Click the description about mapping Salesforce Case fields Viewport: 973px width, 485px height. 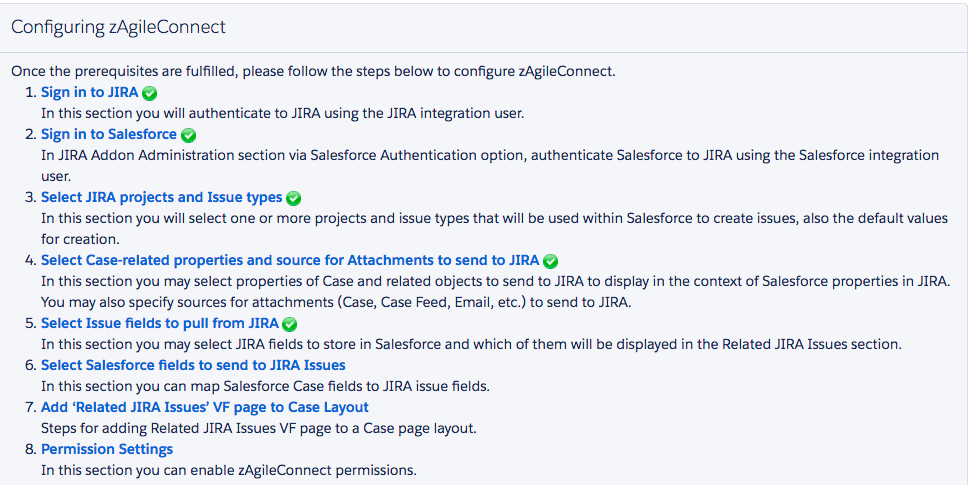click(266, 386)
